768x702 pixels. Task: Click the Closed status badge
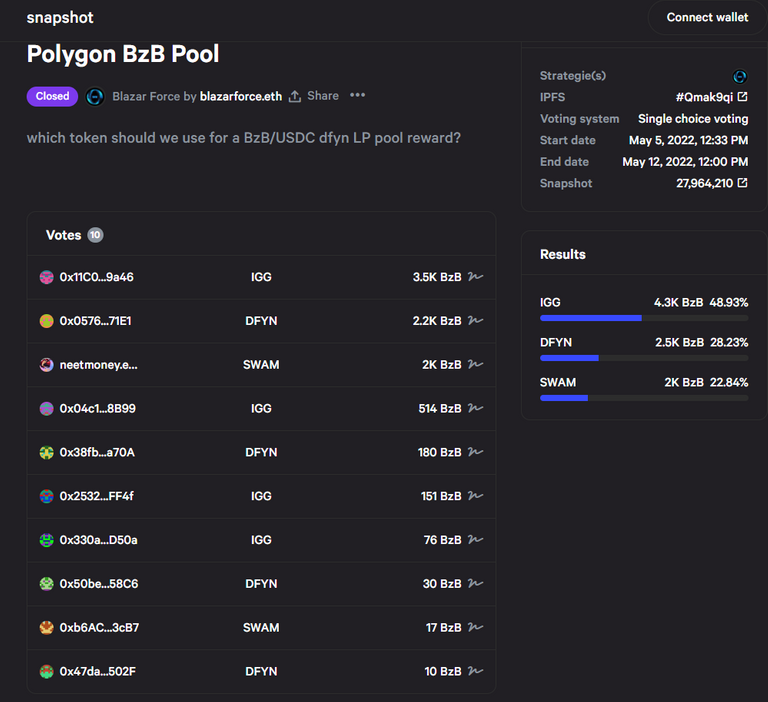coord(52,96)
